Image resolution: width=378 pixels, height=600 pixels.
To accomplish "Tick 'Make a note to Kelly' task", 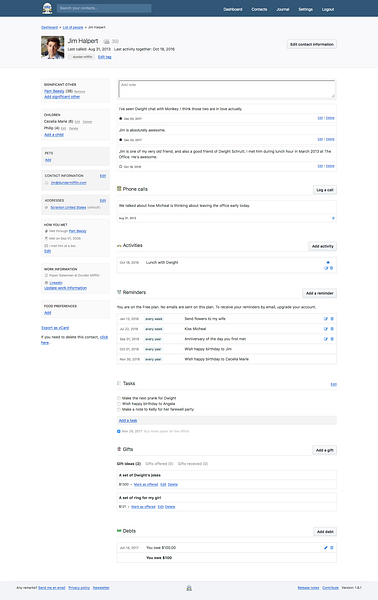I will coord(119,409).
